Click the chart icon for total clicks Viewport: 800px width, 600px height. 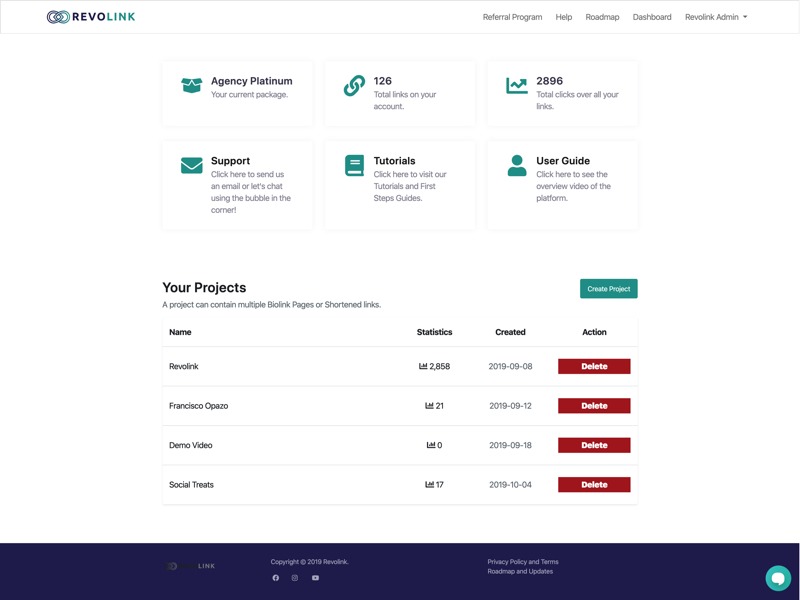(517, 86)
